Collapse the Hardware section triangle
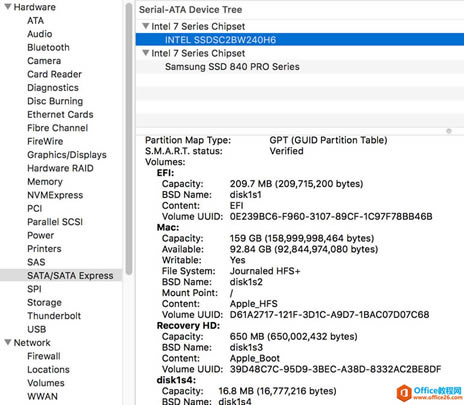The width and height of the screenshot is (464, 405). point(8,7)
